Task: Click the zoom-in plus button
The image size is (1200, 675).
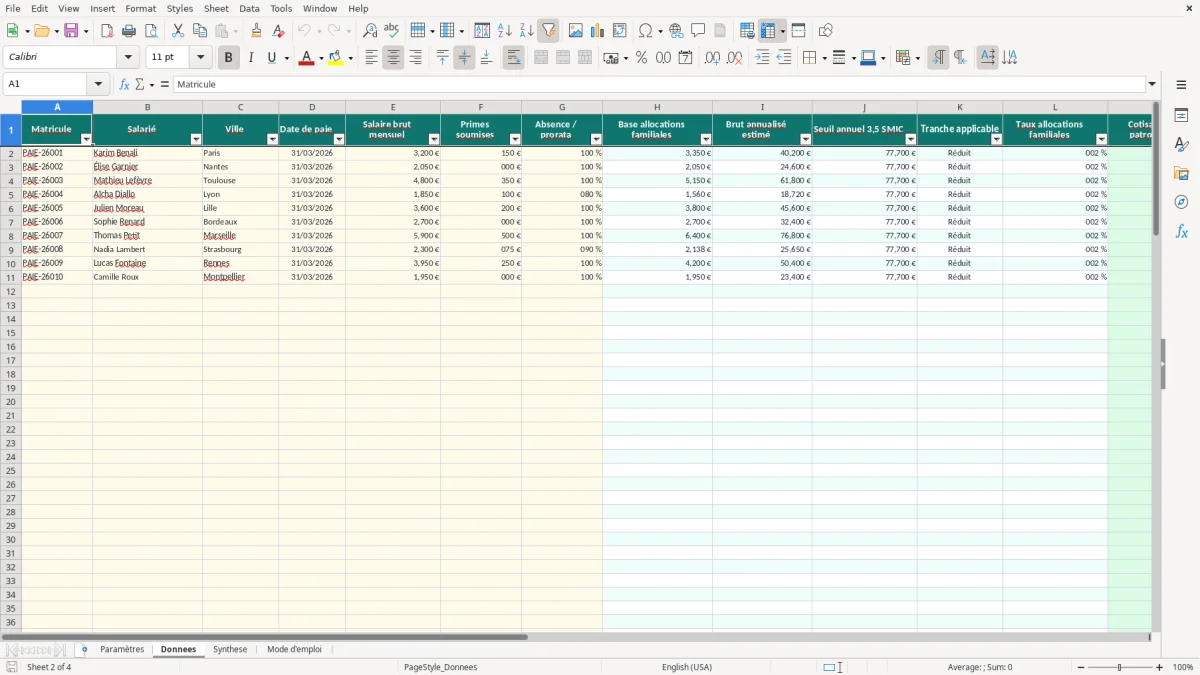Action: click(x=1160, y=667)
